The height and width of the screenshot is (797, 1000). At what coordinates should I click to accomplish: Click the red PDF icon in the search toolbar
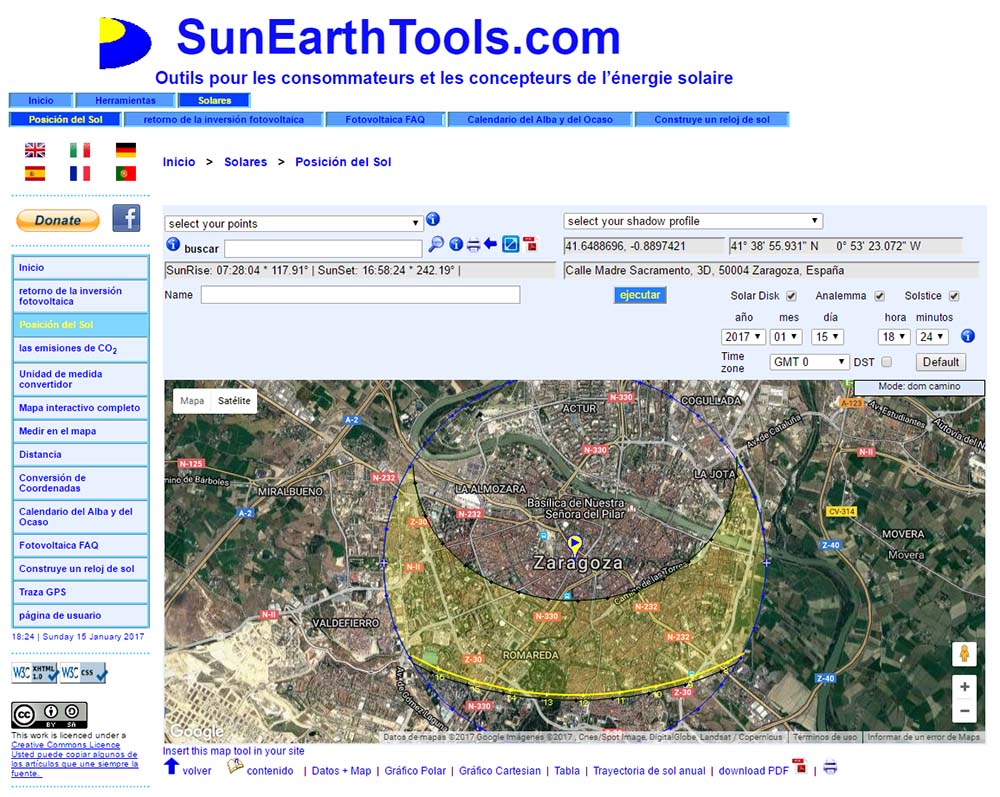click(531, 244)
